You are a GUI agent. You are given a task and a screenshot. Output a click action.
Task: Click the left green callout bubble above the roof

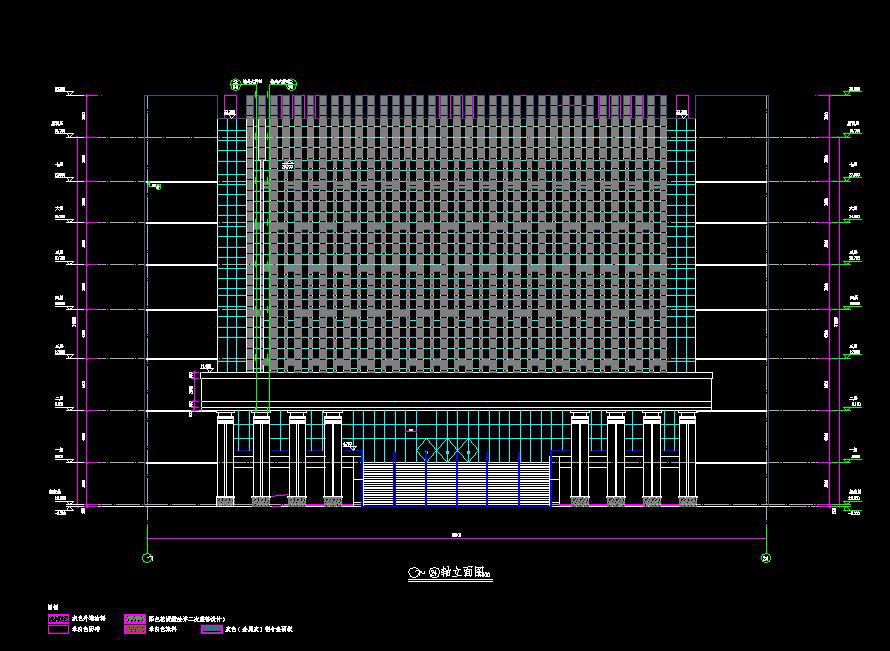point(235,82)
